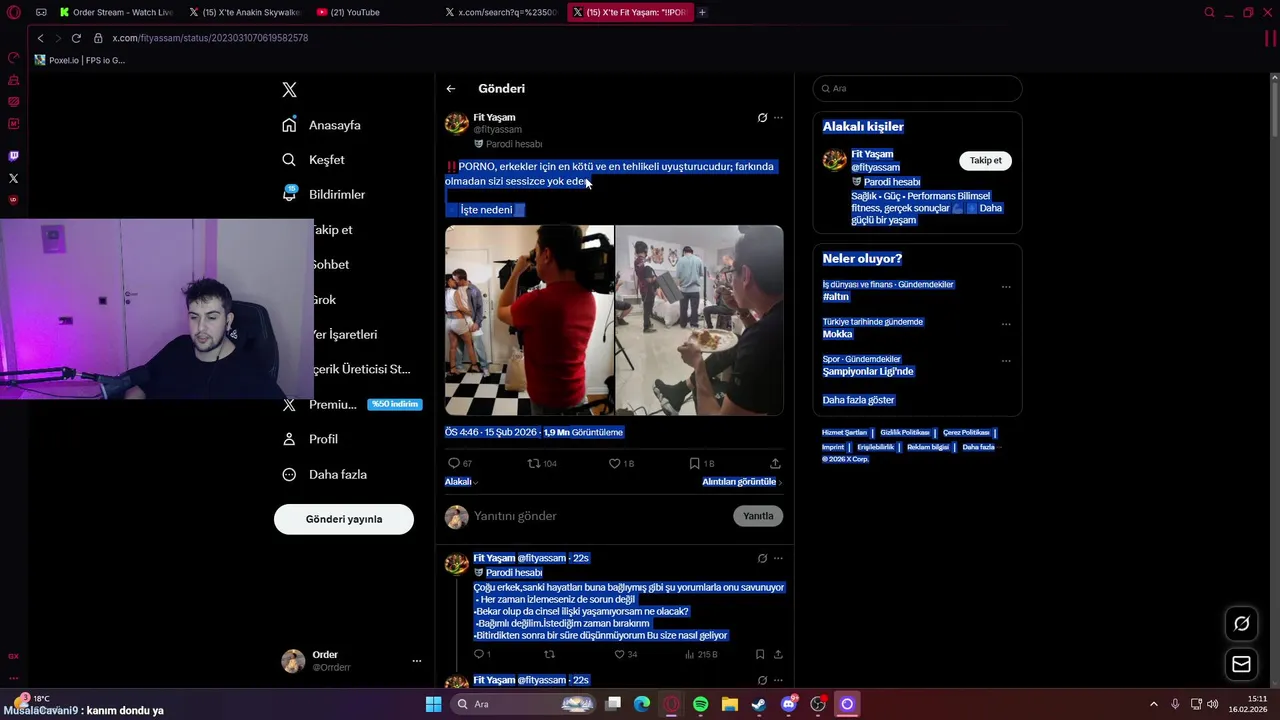Open options for Mokka trend

pos(1006,324)
